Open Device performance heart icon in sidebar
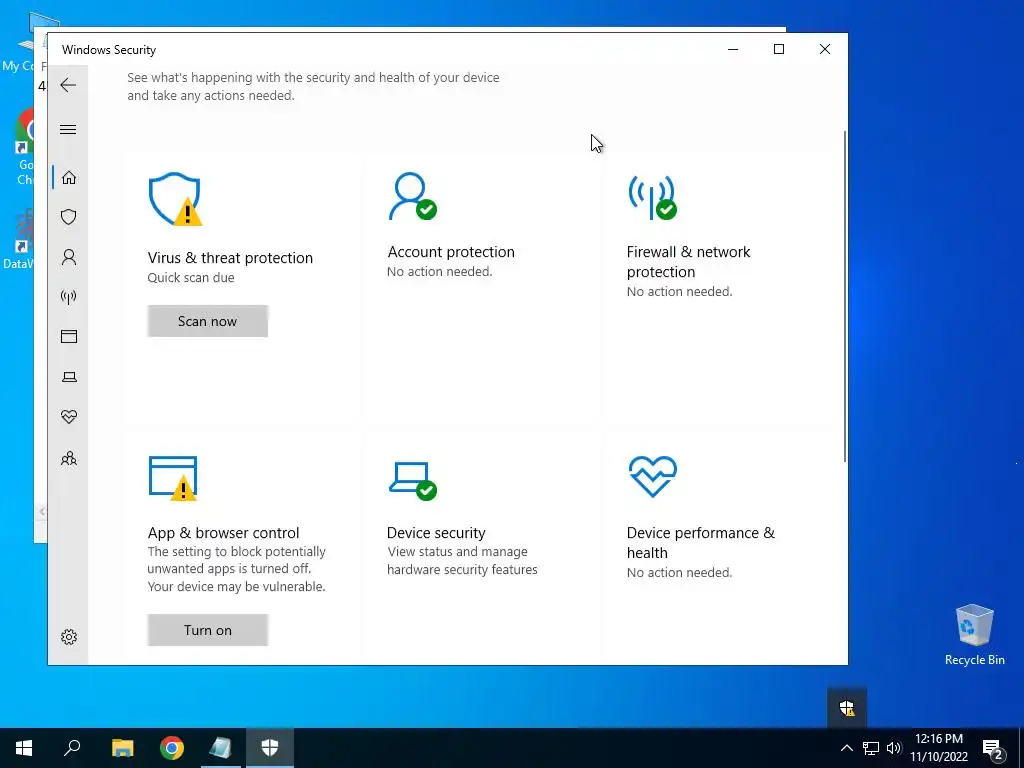Image resolution: width=1024 pixels, height=768 pixels. 69,417
